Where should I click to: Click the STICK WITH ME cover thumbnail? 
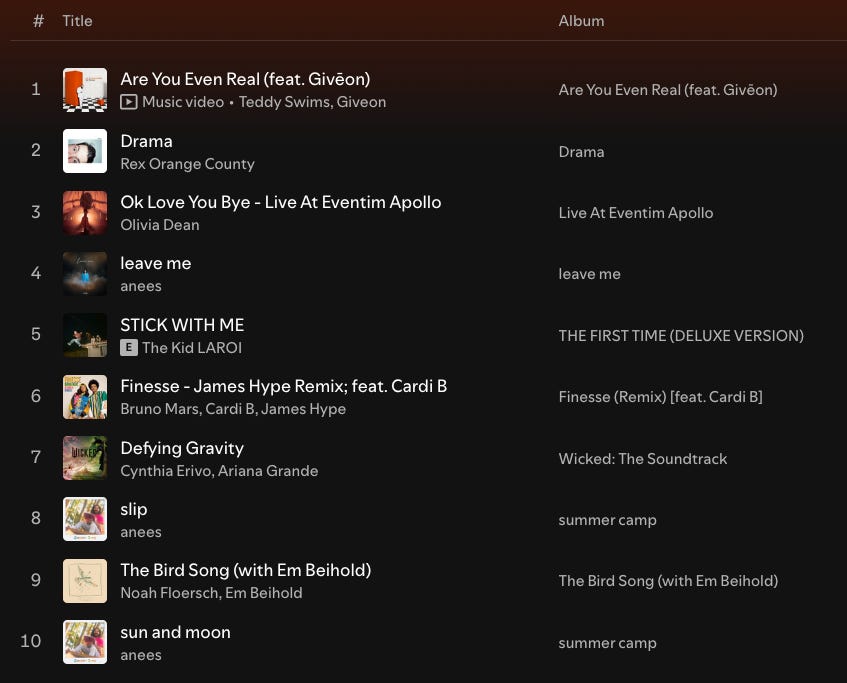point(85,335)
